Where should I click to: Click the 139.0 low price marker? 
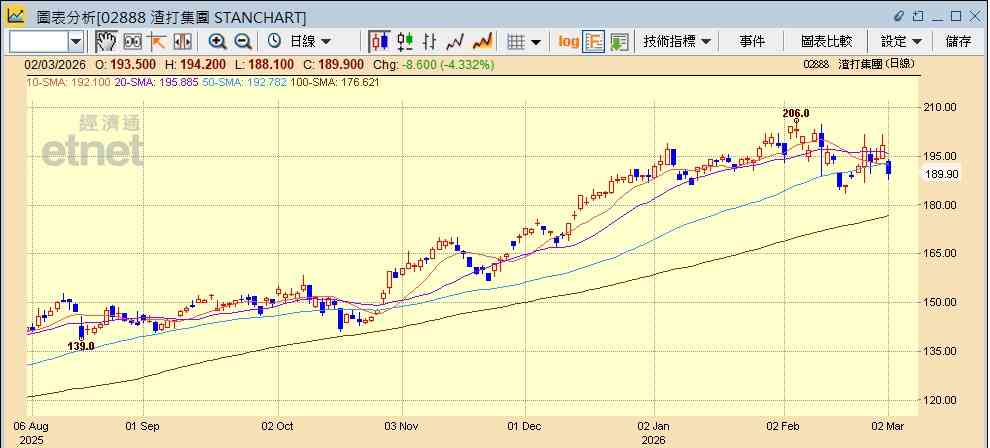81,346
